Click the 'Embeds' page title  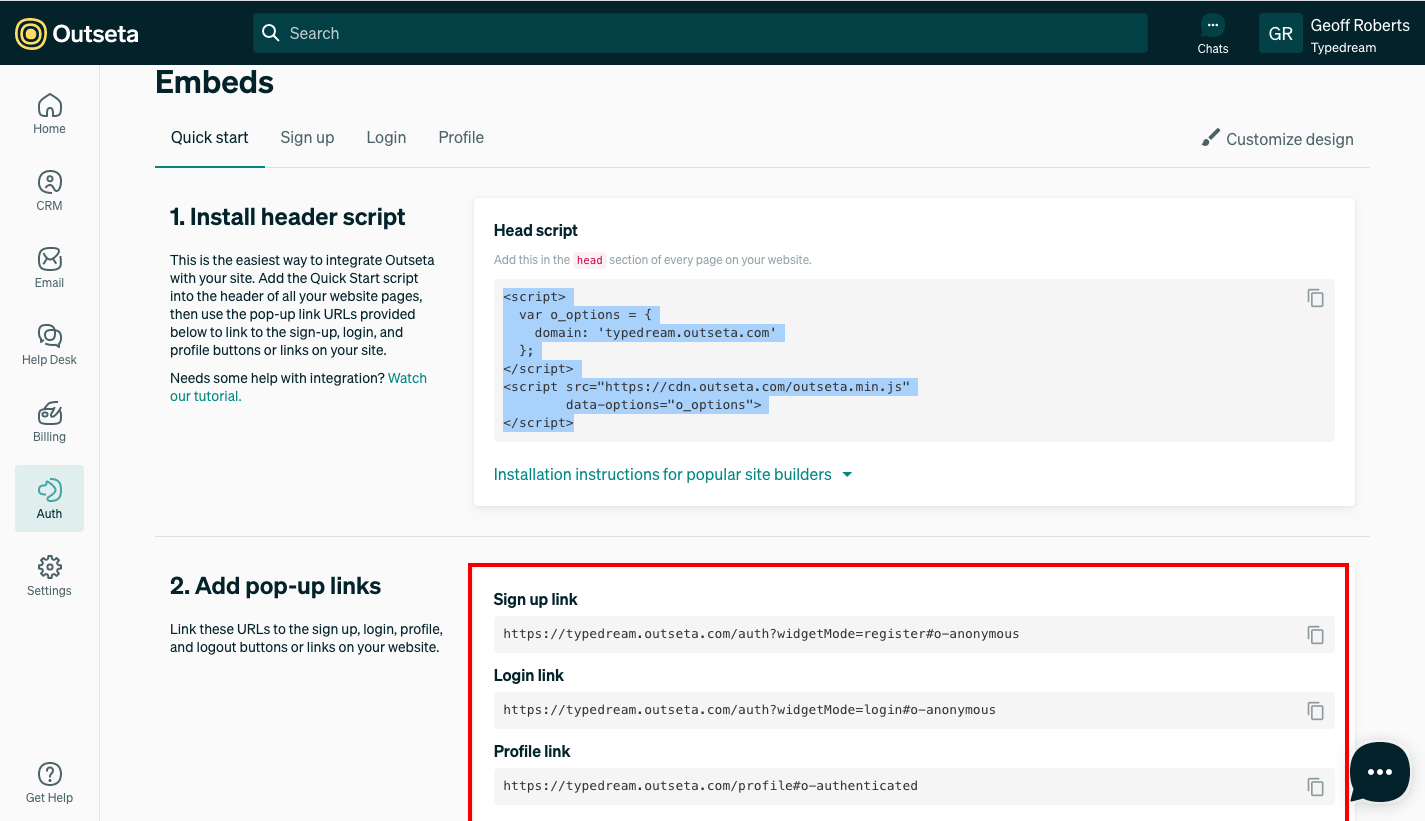214,82
